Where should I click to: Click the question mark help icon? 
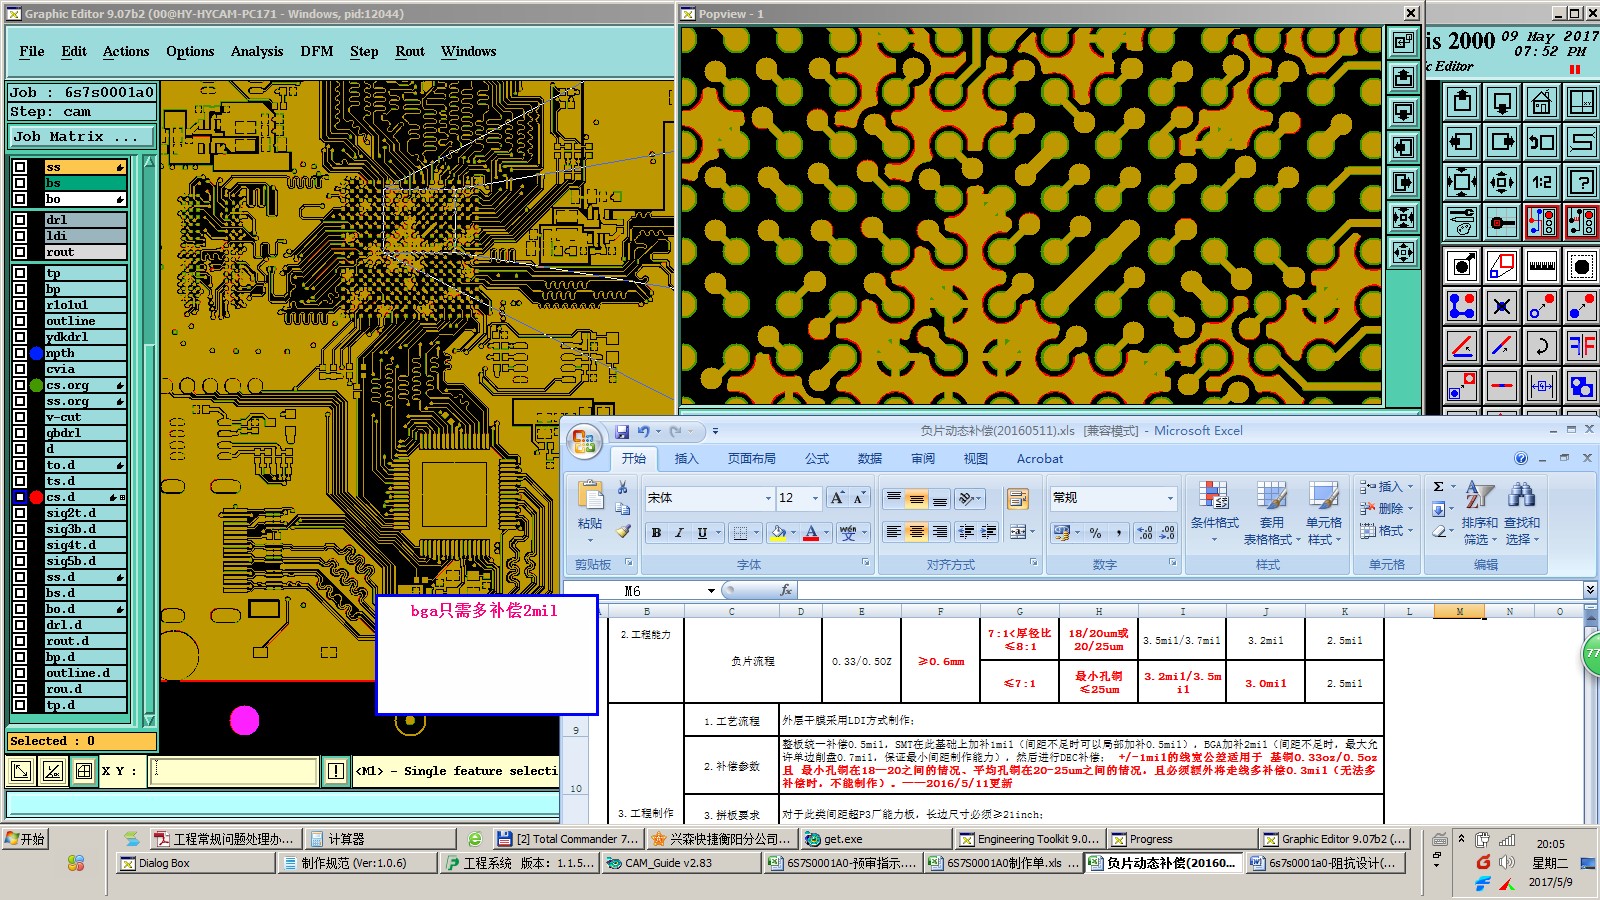pyautogui.click(x=1581, y=182)
